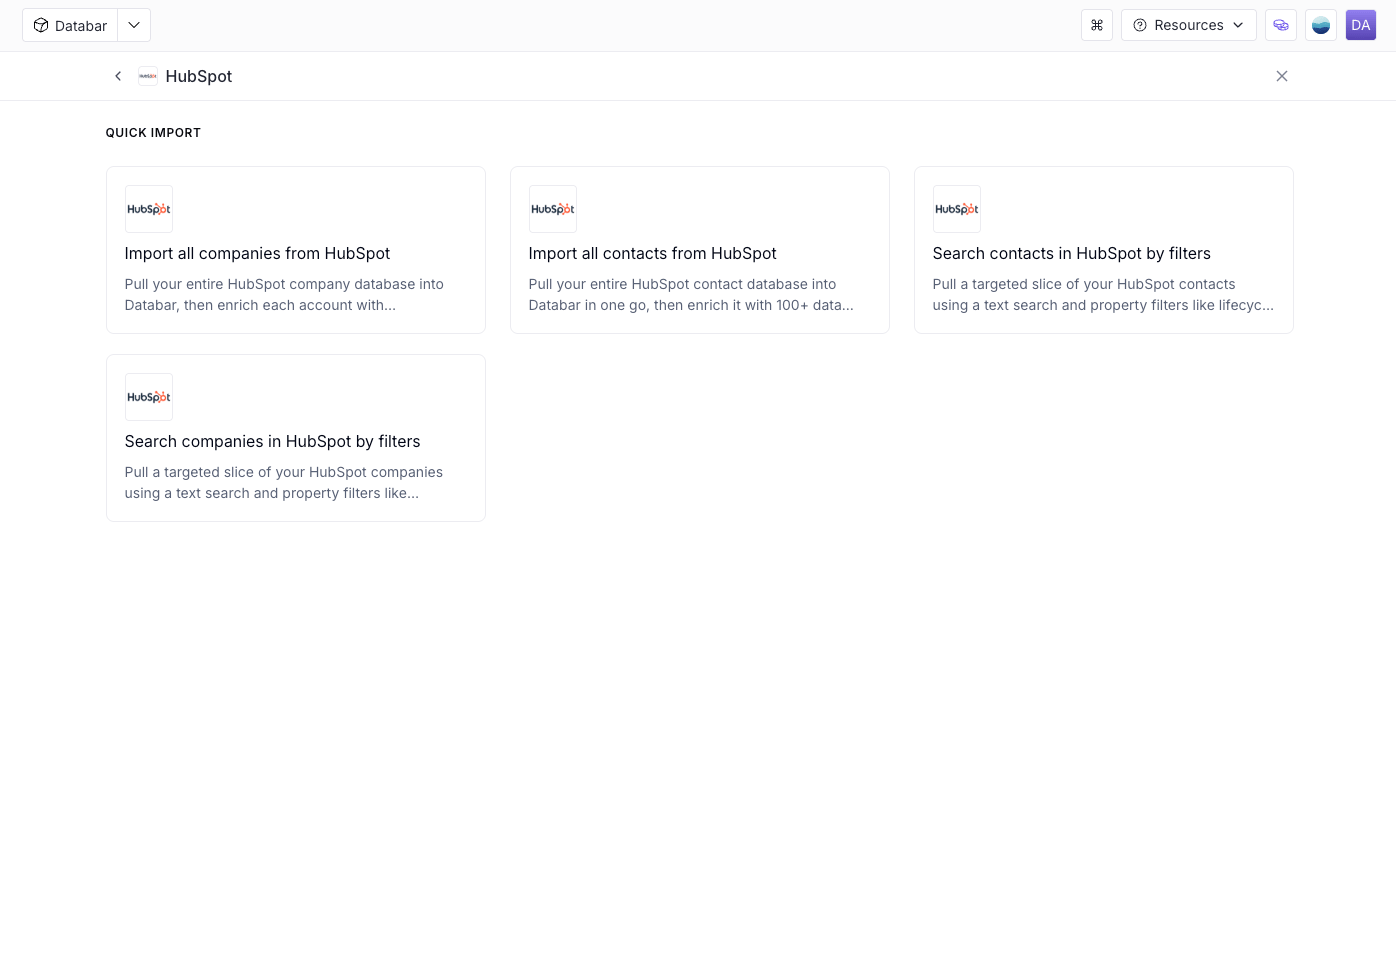Click HubSpot logo on Search contacts card
This screenshot has width=1396, height=978.
957,209
